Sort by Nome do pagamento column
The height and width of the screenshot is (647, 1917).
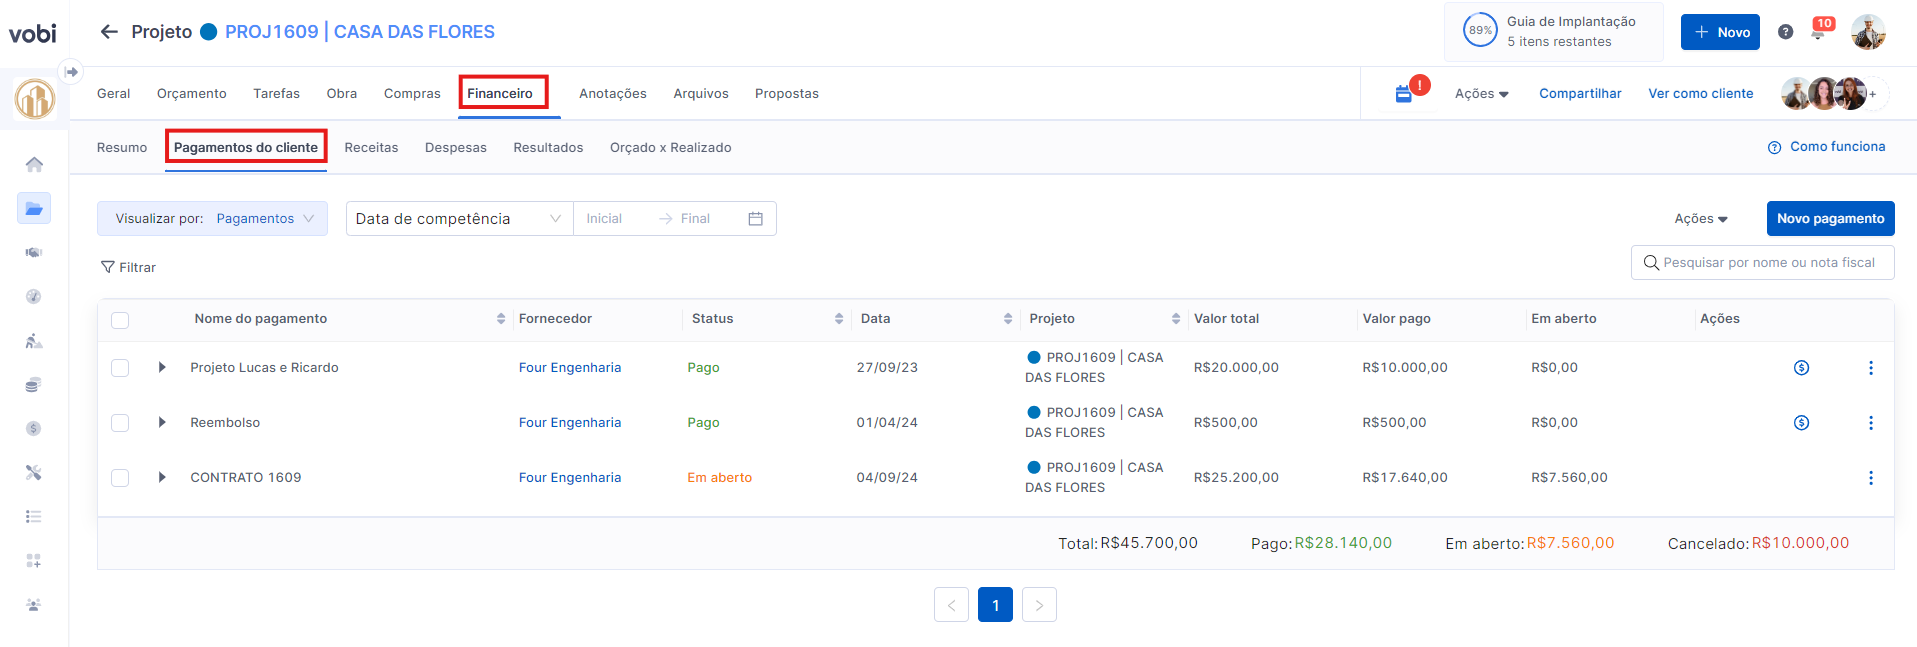pyautogui.click(x=501, y=319)
